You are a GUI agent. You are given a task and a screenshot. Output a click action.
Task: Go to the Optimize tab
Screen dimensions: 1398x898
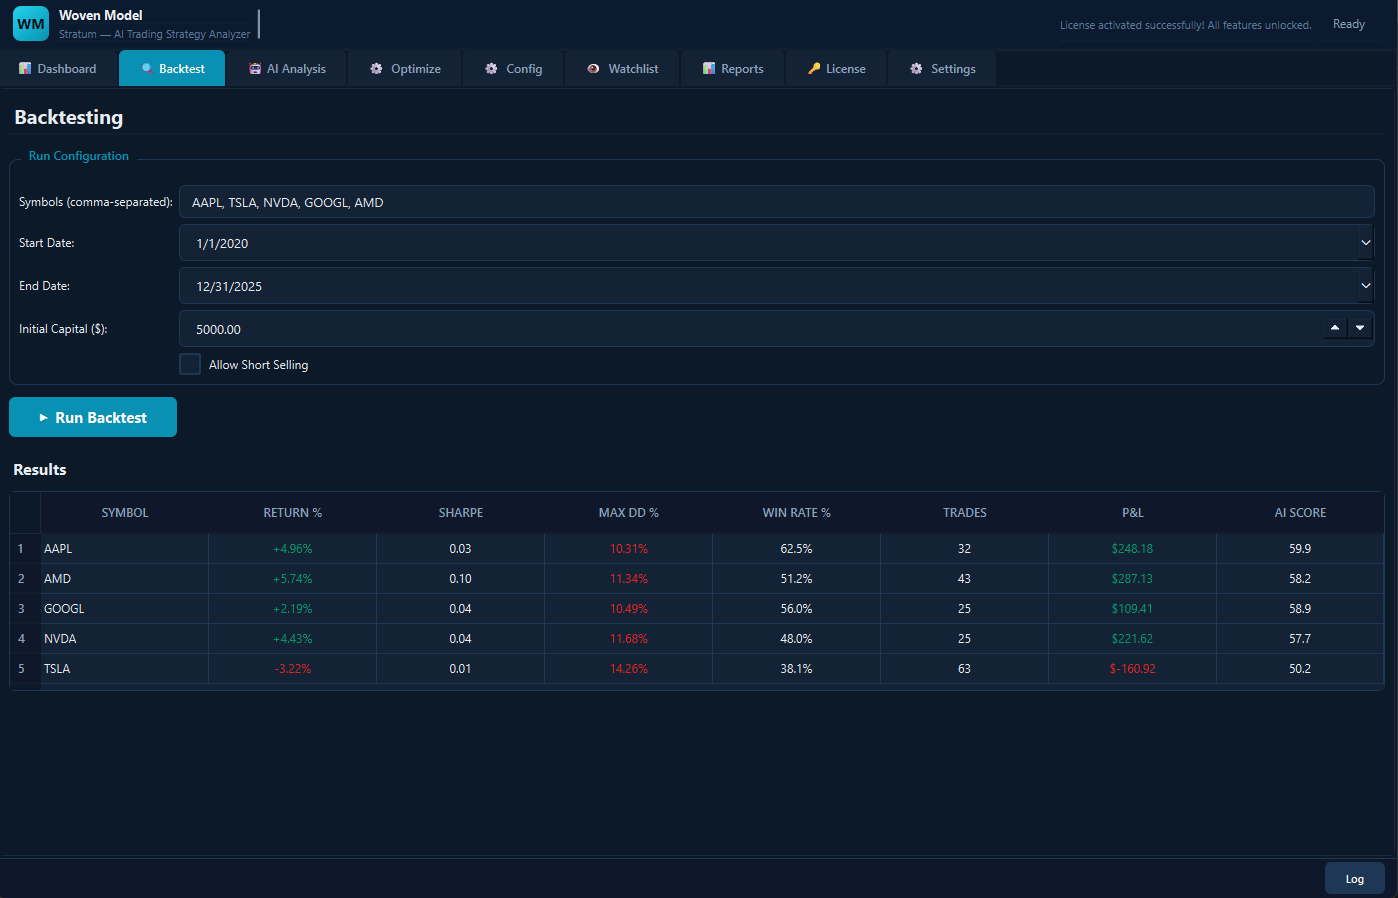pos(405,69)
